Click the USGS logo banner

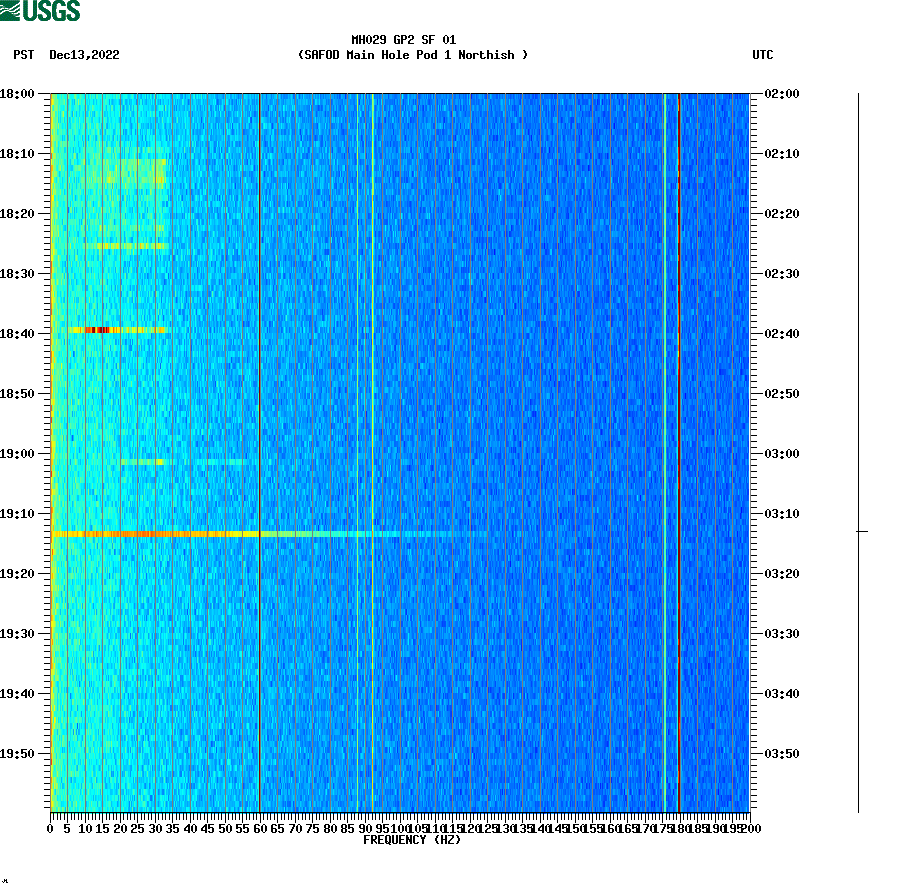(x=45, y=10)
